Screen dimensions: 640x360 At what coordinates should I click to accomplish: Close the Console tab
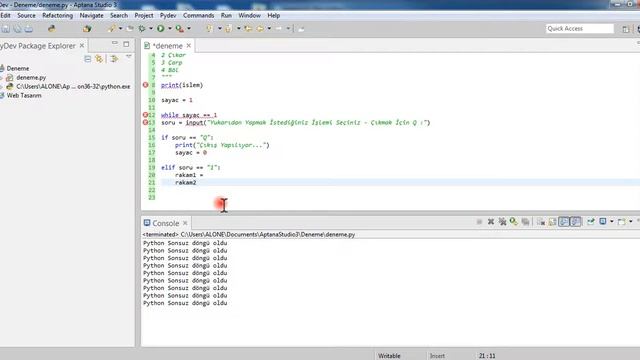click(x=185, y=223)
